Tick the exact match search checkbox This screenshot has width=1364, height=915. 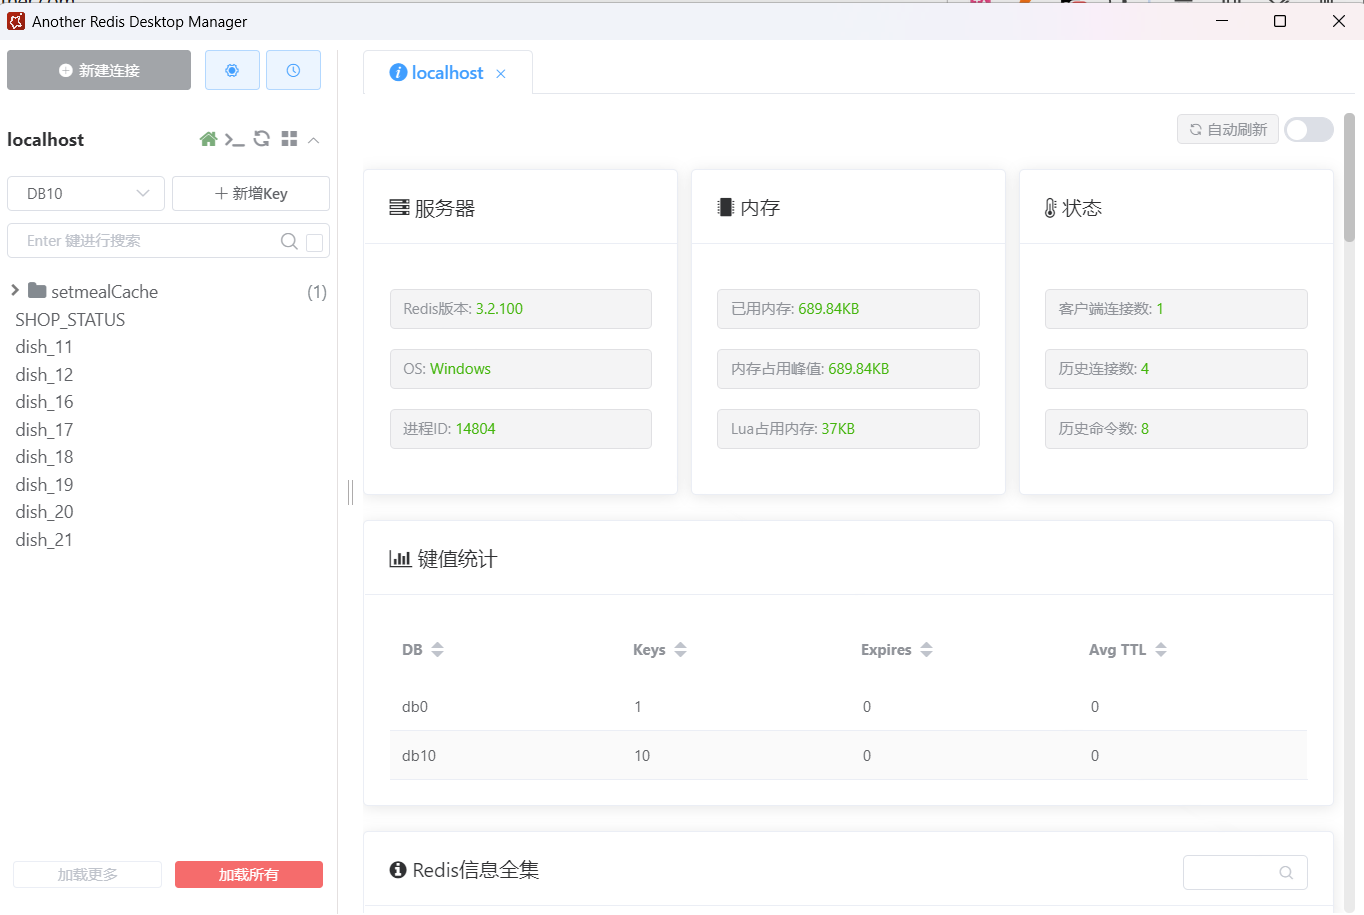[314, 242]
